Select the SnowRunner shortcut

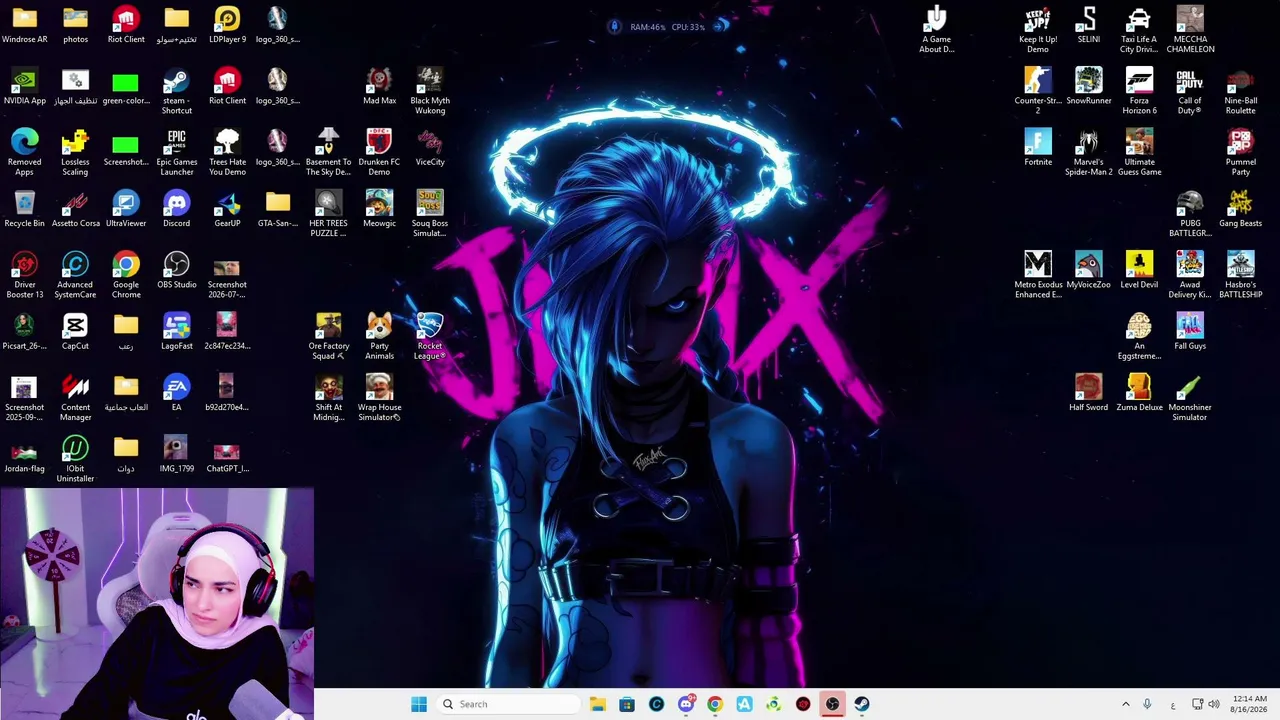tap(1088, 87)
